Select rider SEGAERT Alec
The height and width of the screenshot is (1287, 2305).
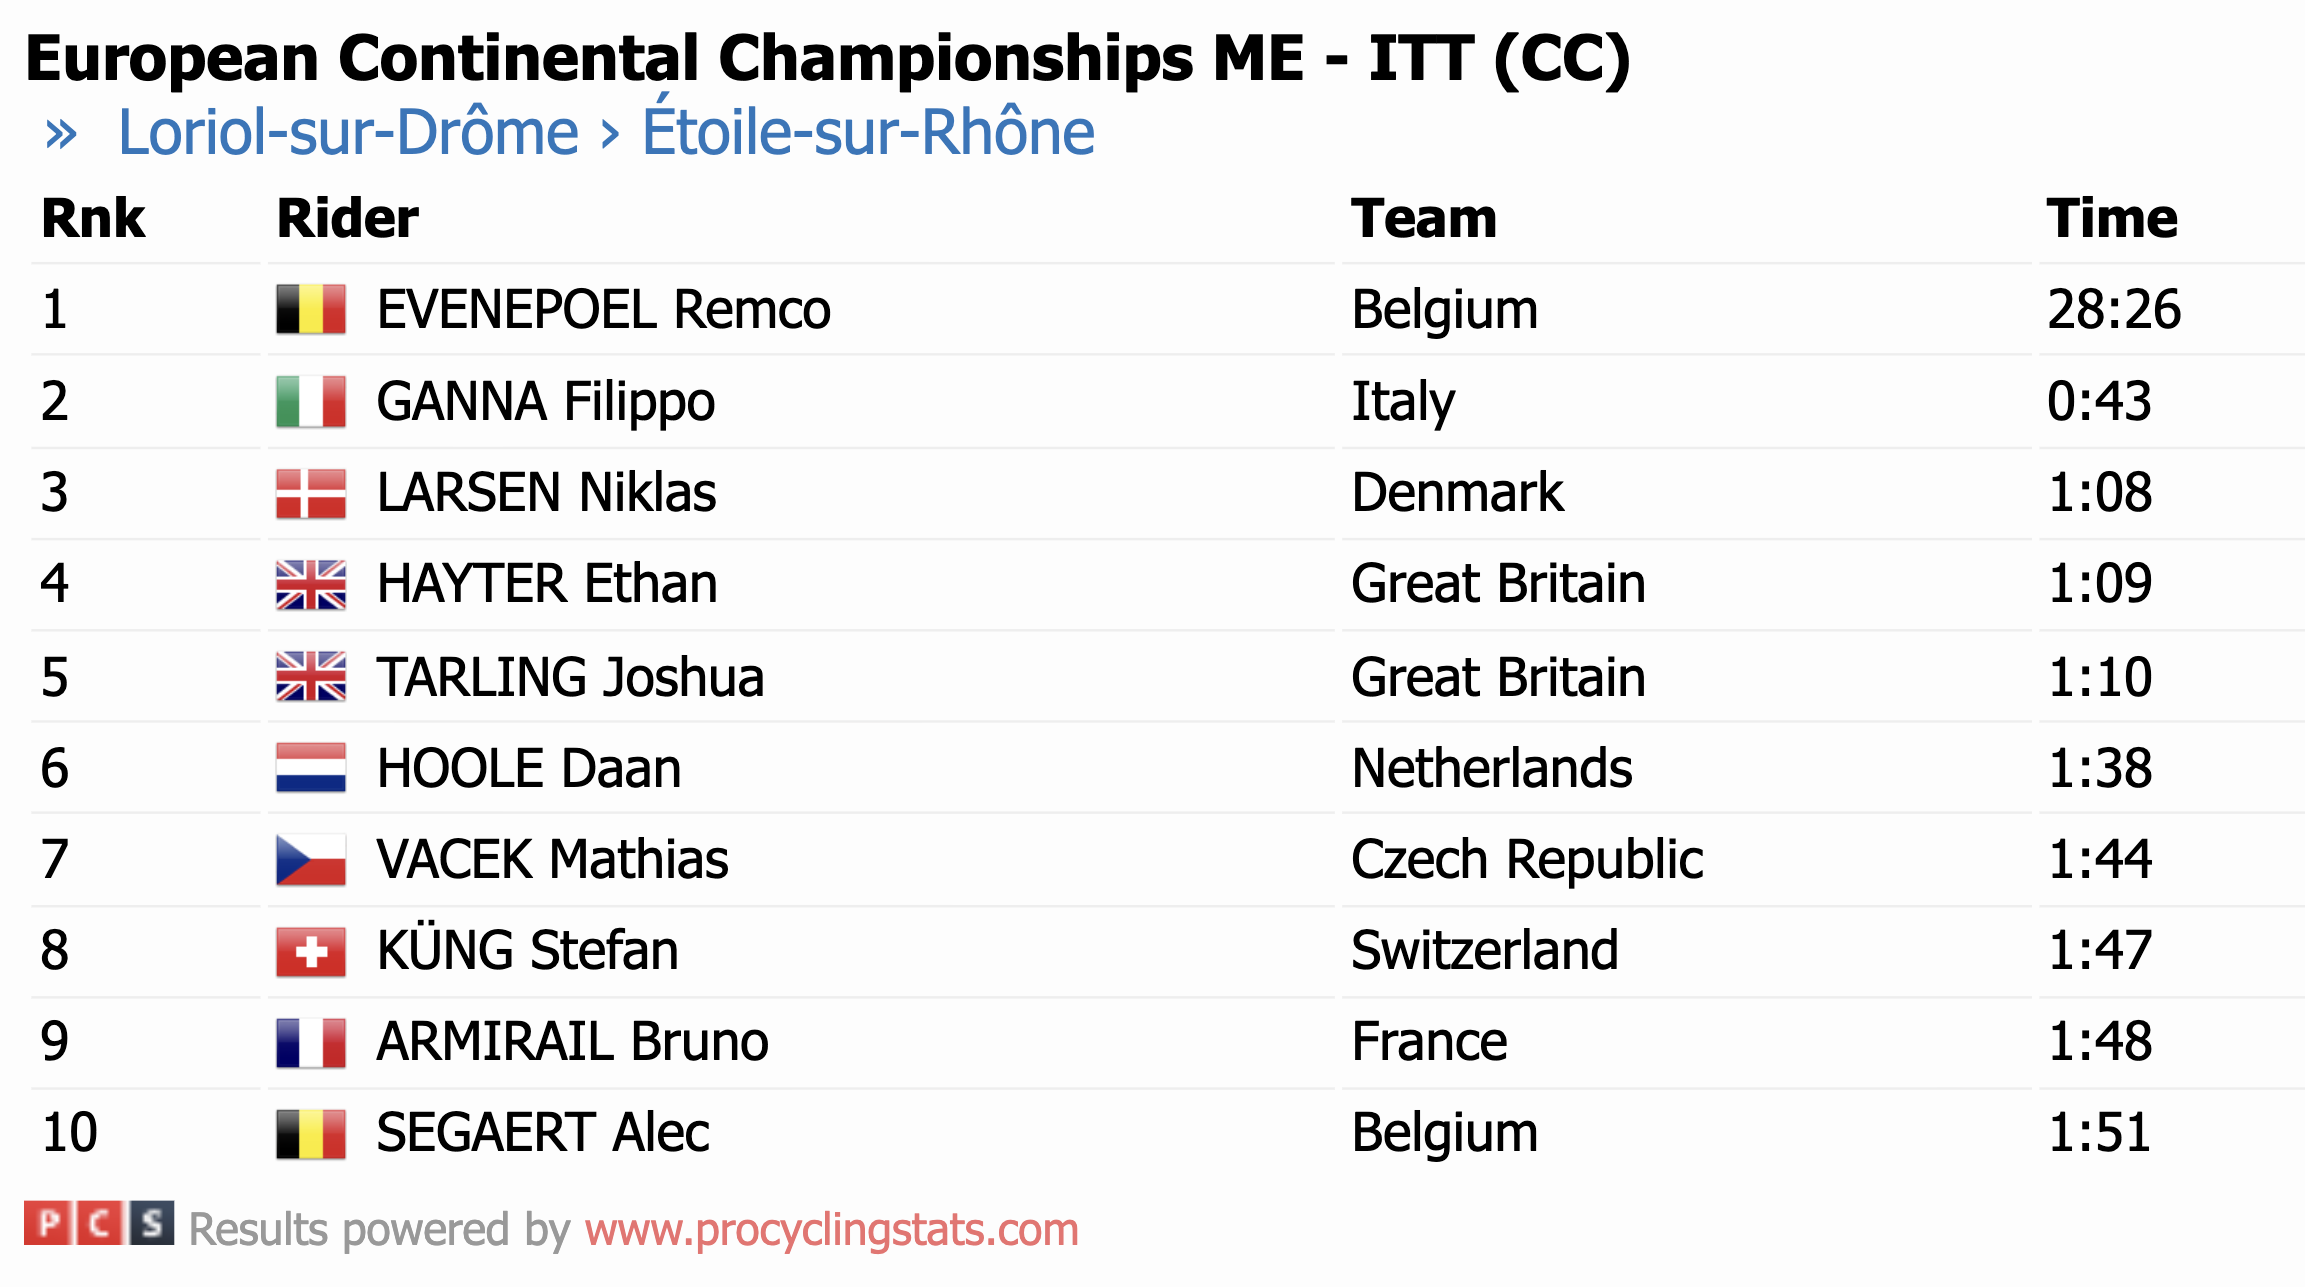point(542,1132)
